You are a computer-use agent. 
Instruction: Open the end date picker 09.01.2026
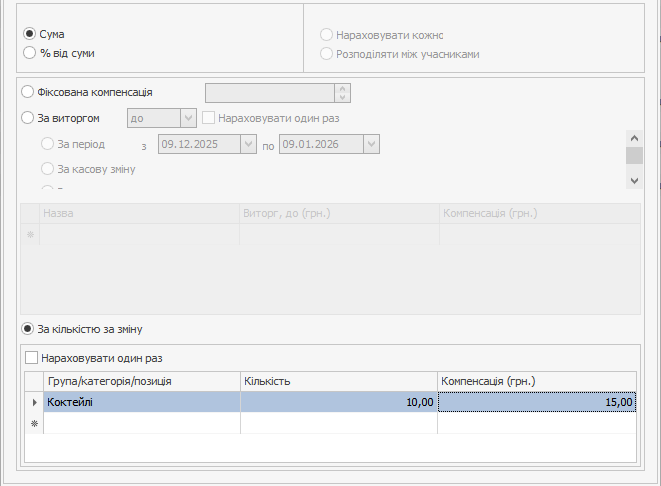pos(371,144)
